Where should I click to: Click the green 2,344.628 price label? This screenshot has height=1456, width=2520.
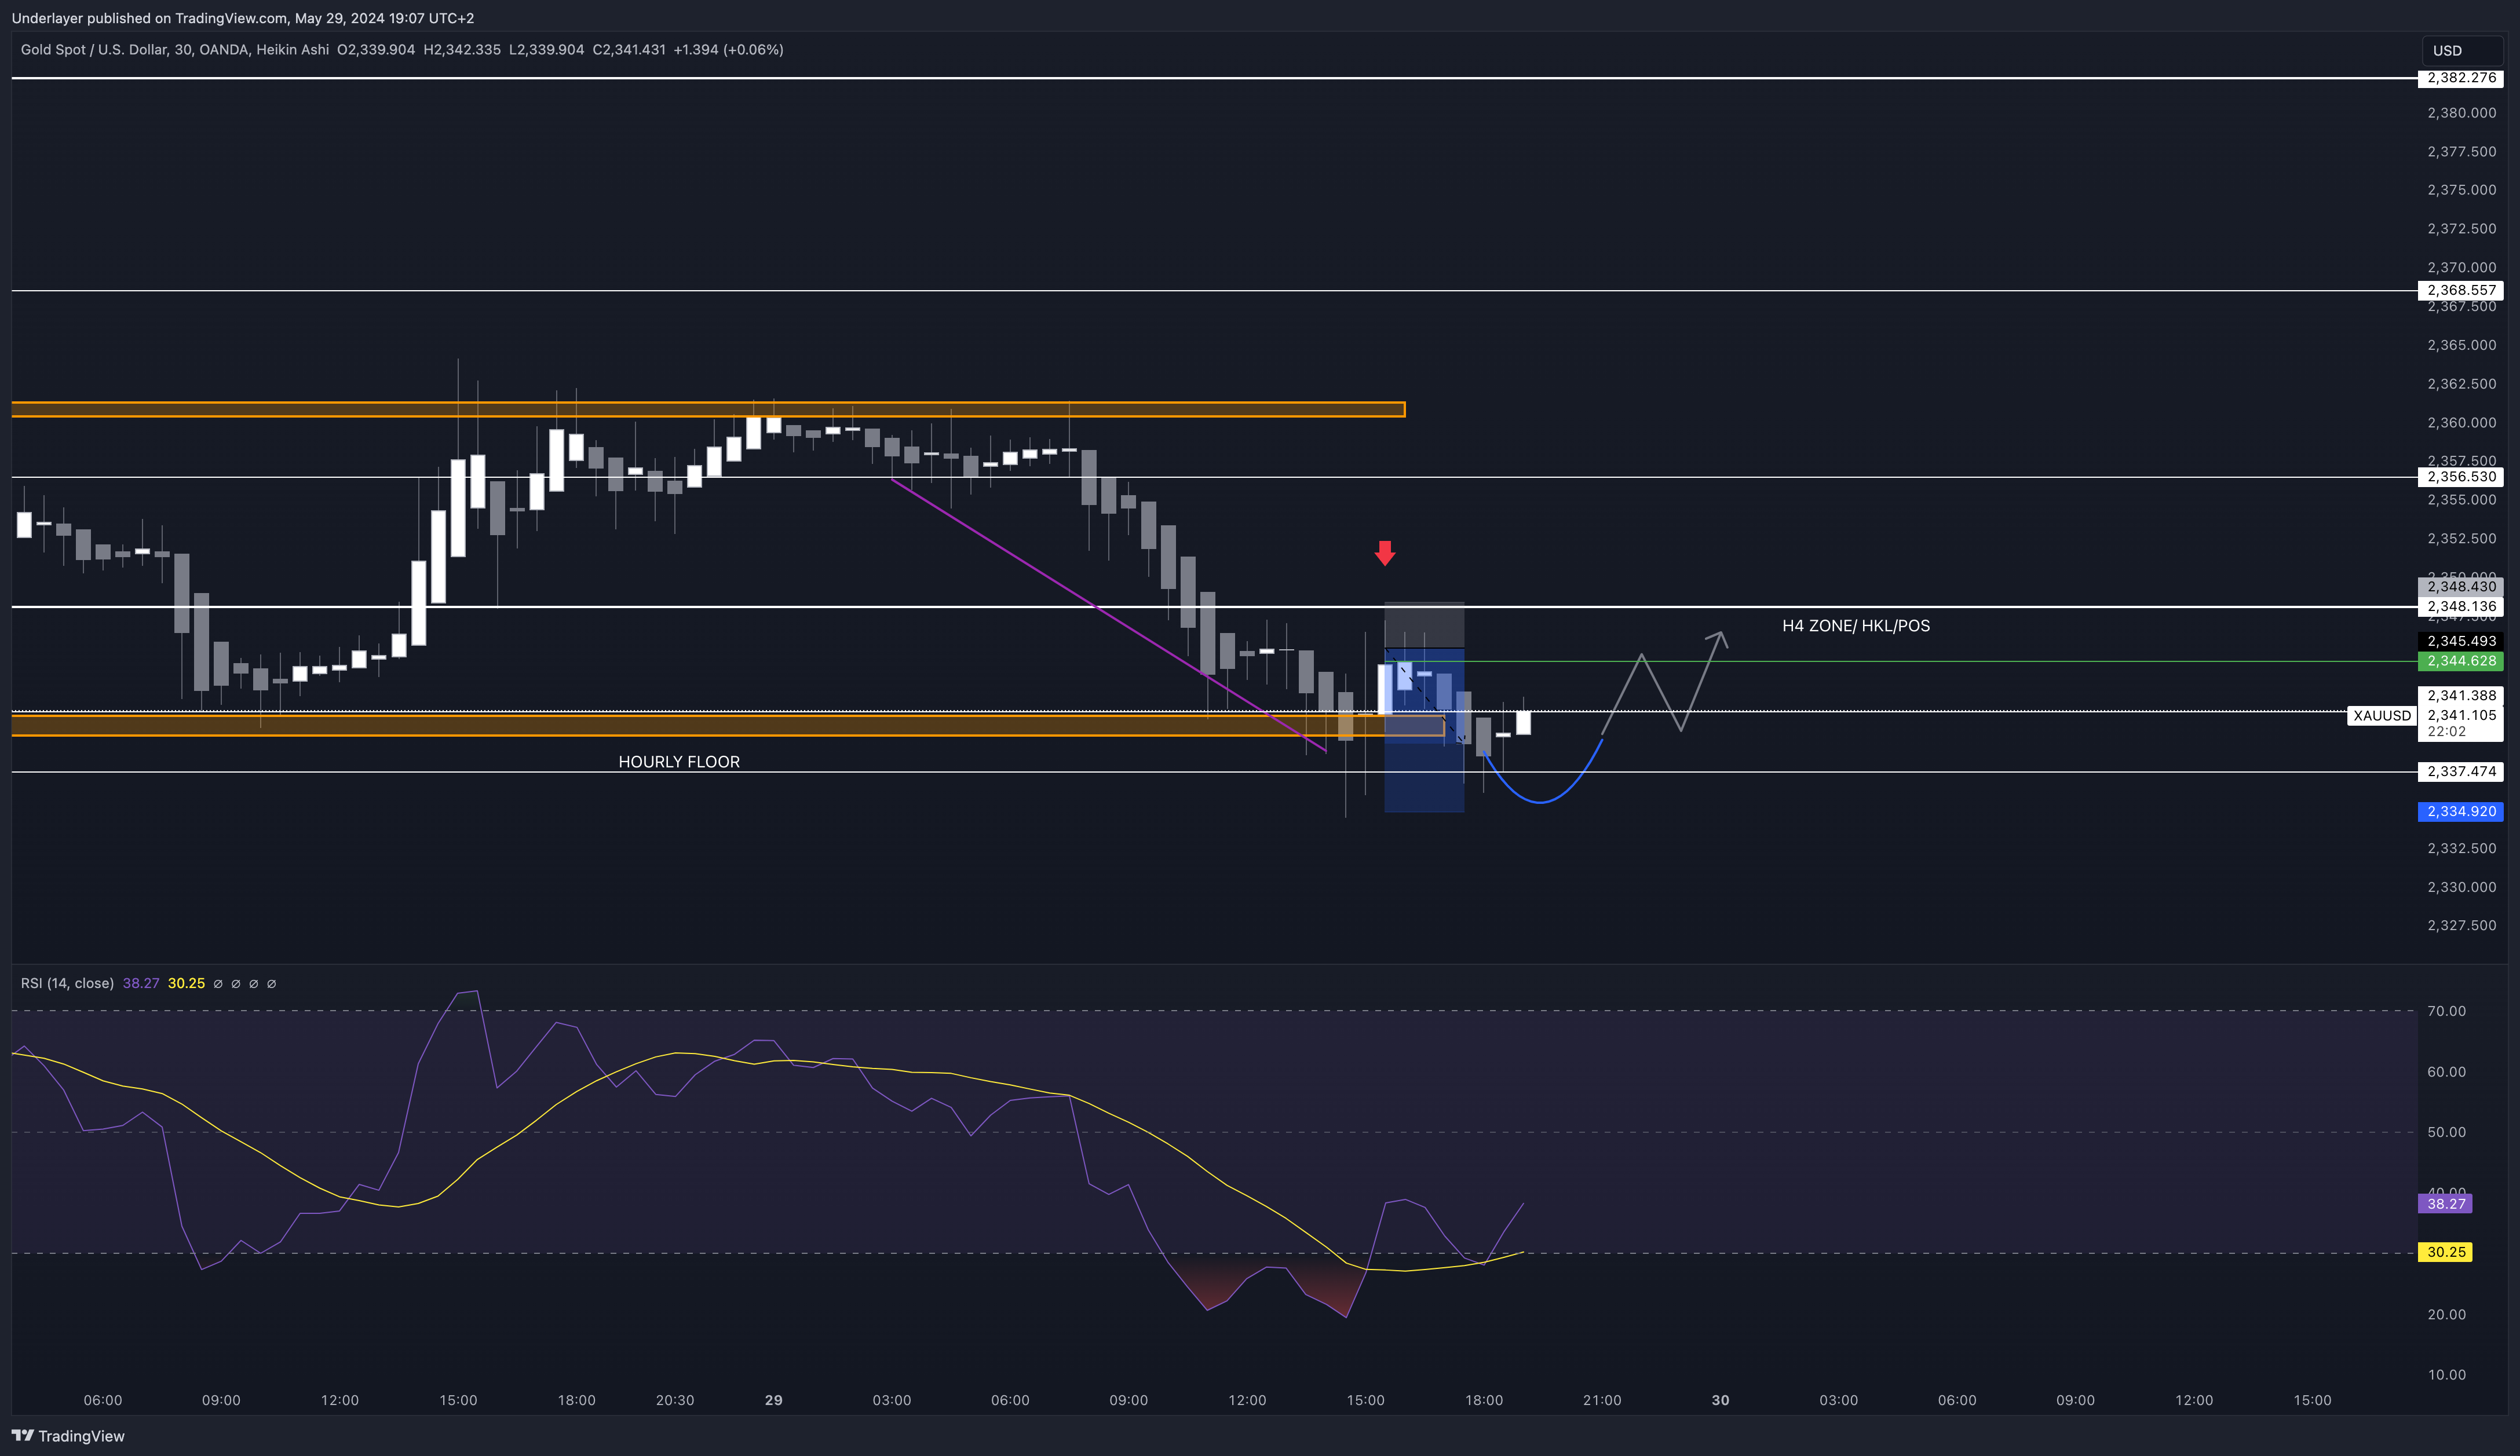[x=2460, y=661]
